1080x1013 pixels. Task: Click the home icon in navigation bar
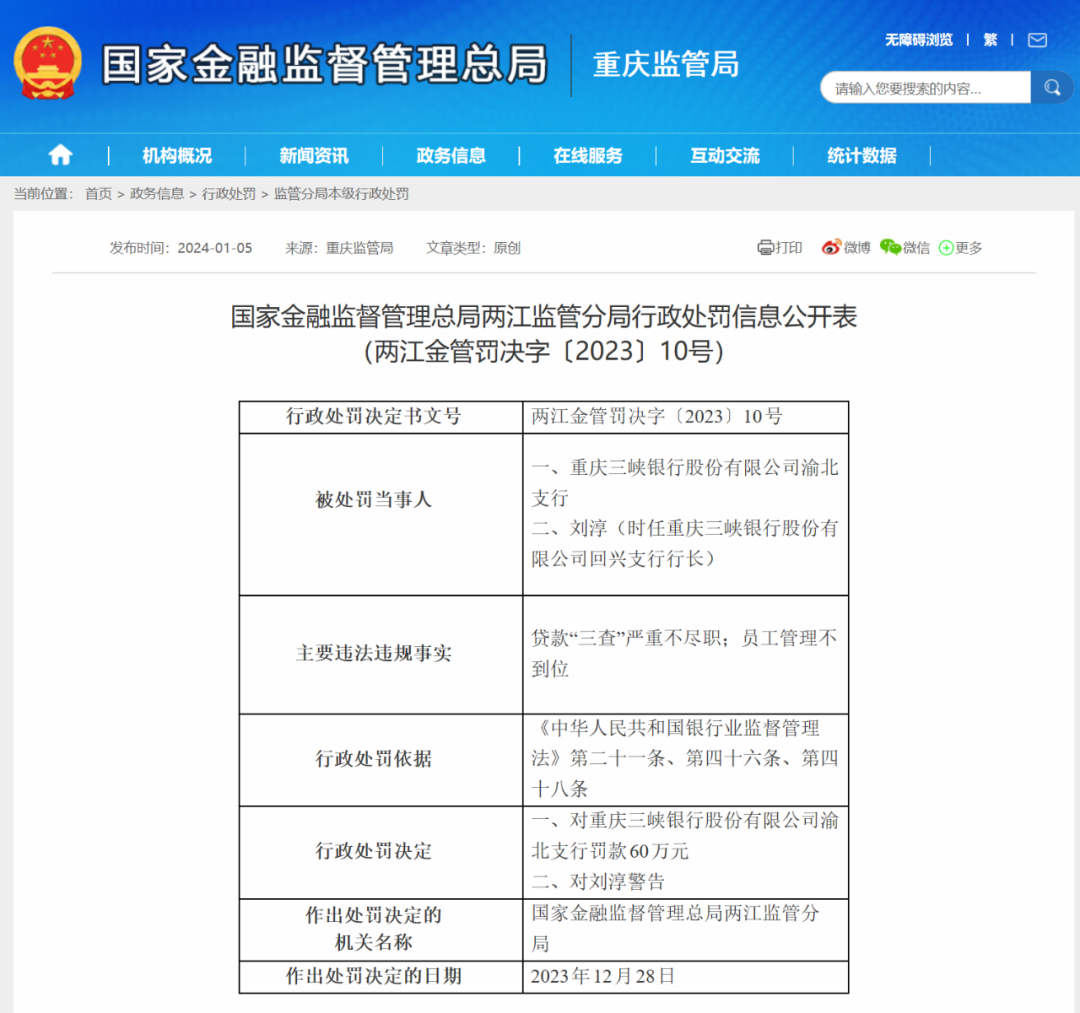pos(60,155)
